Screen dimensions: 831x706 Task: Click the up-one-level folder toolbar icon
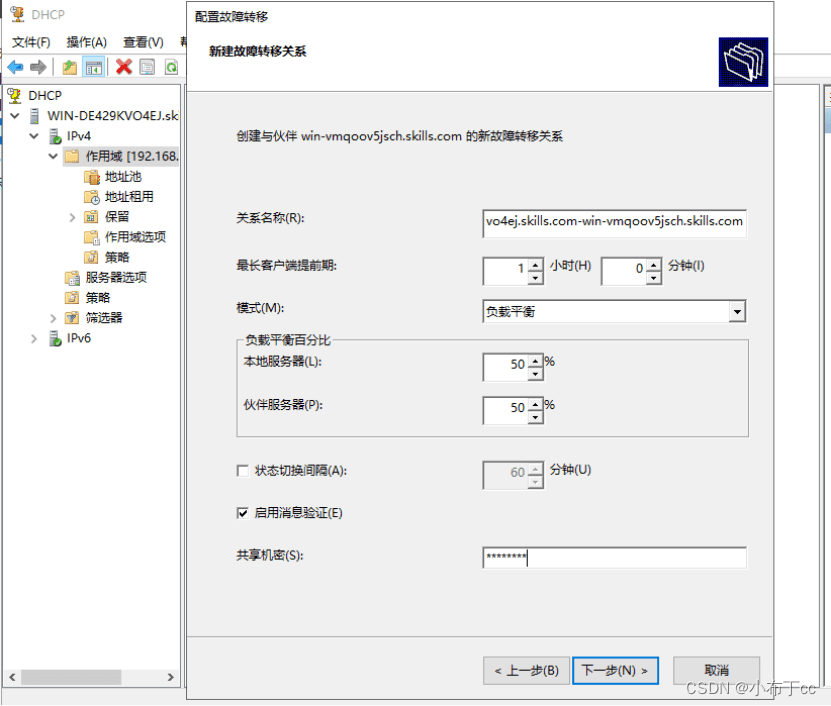coord(69,67)
